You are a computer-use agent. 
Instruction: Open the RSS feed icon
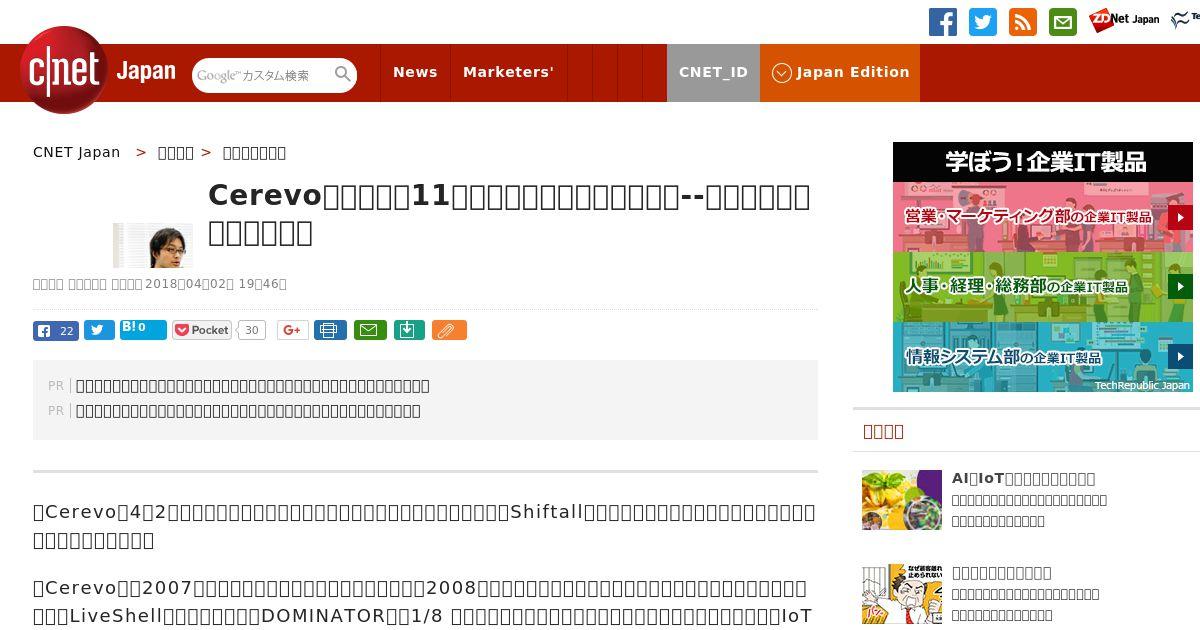(x=1023, y=22)
